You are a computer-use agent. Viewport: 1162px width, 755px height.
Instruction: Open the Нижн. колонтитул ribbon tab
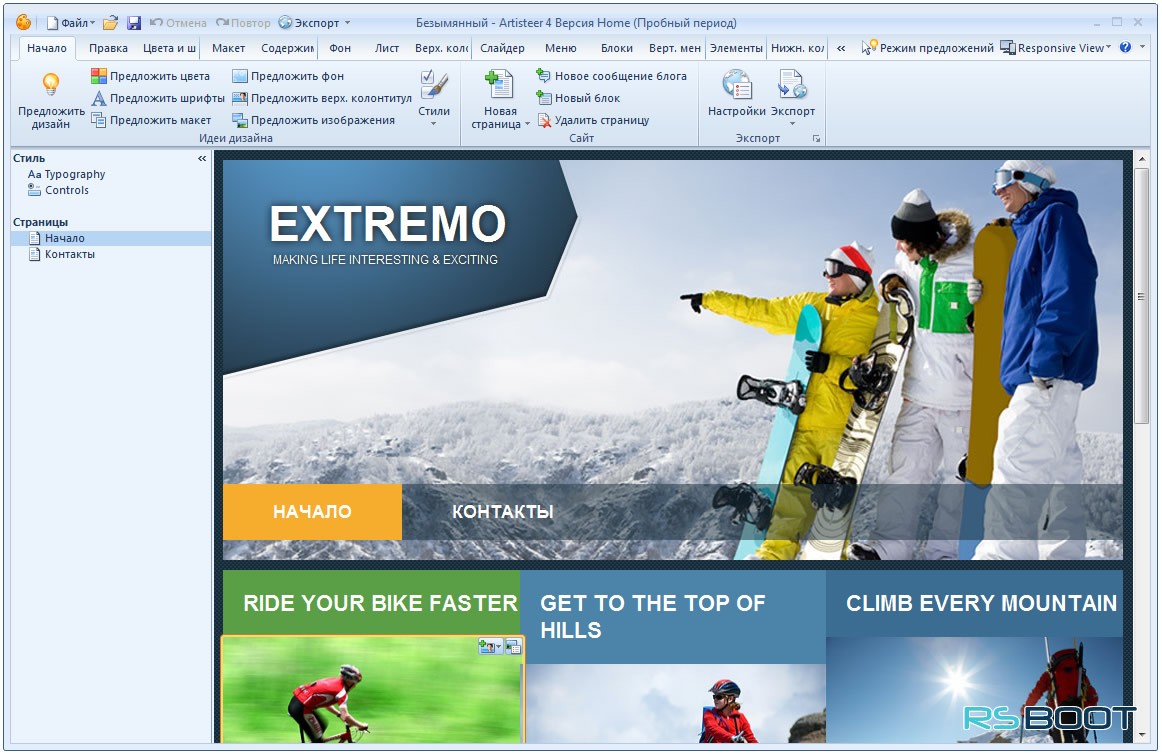pyautogui.click(x=797, y=48)
